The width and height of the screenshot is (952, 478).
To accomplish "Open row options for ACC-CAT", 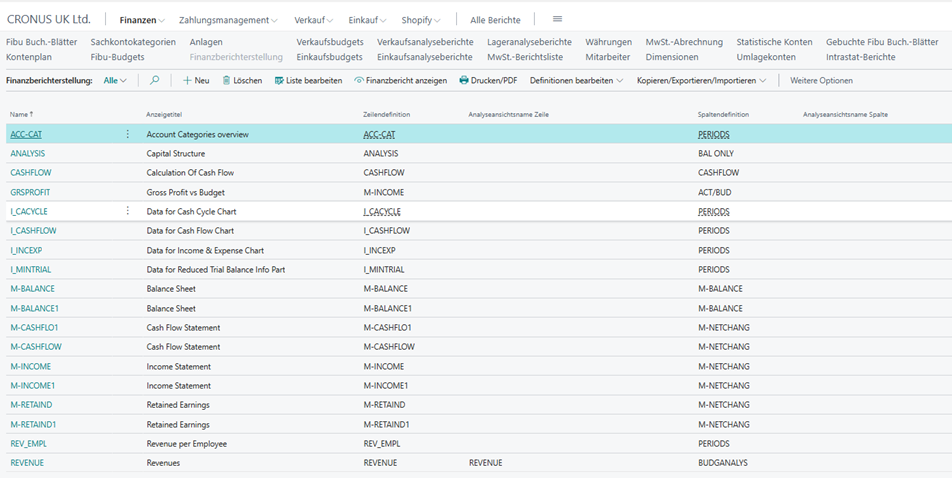I will 127,134.
